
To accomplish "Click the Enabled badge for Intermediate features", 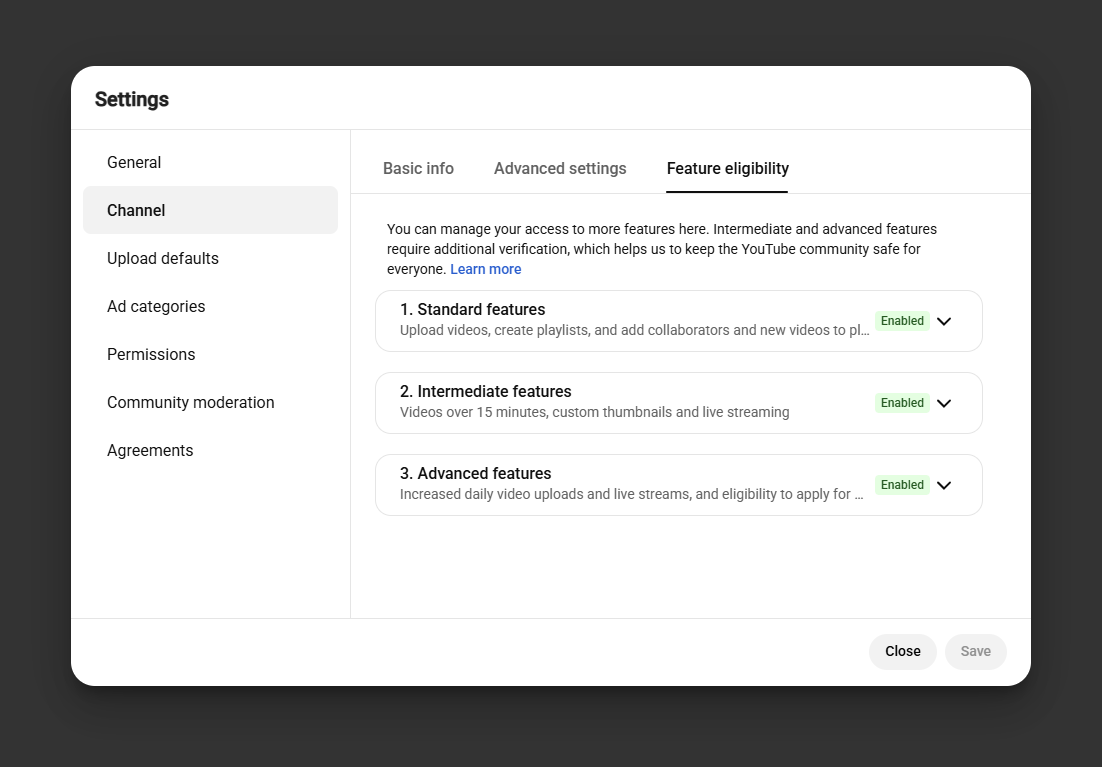I will click(x=902, y=403).
